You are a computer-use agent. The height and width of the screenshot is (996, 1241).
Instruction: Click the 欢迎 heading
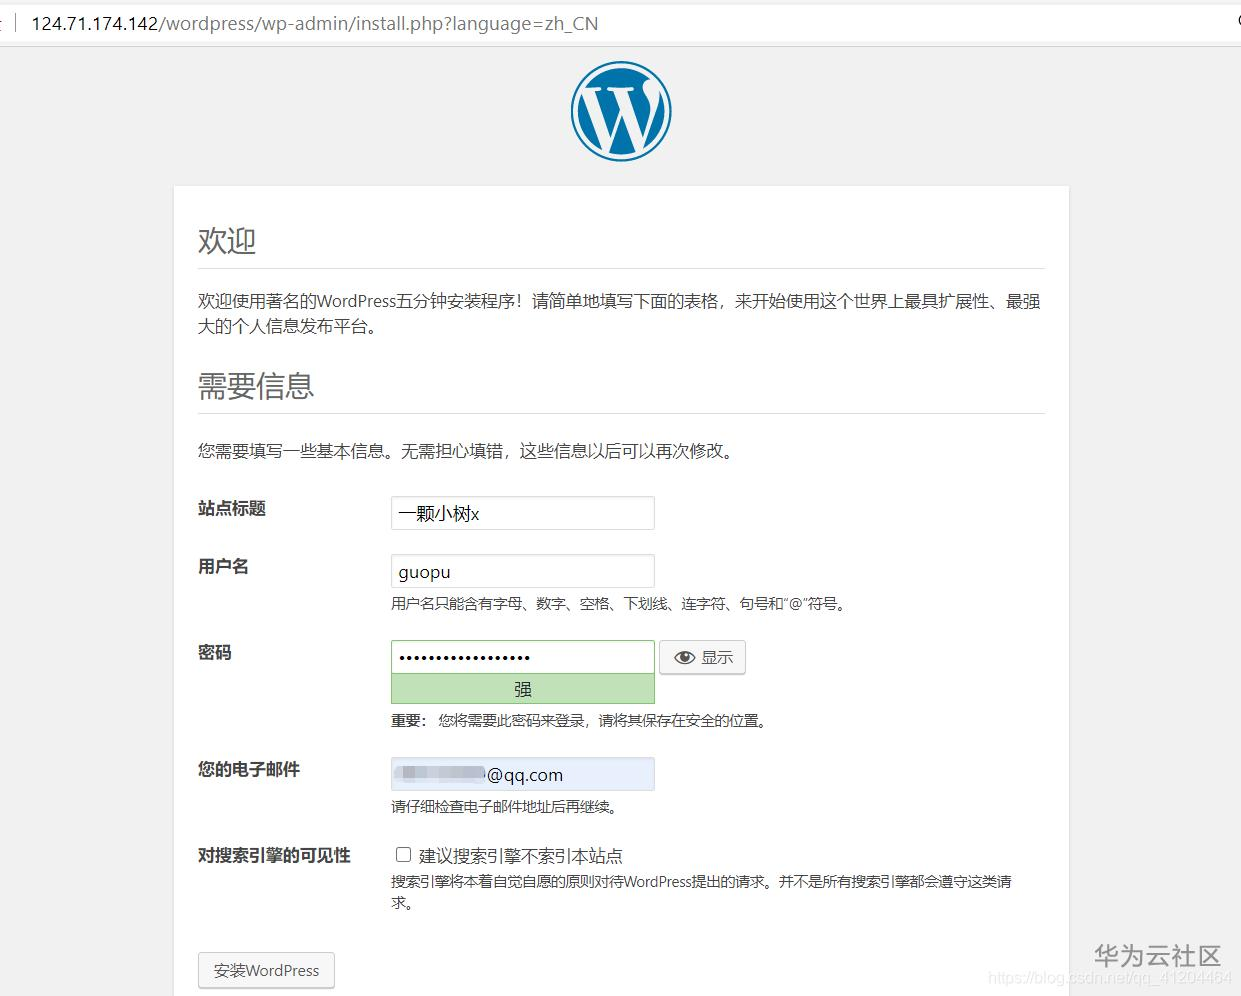point(227,241)
